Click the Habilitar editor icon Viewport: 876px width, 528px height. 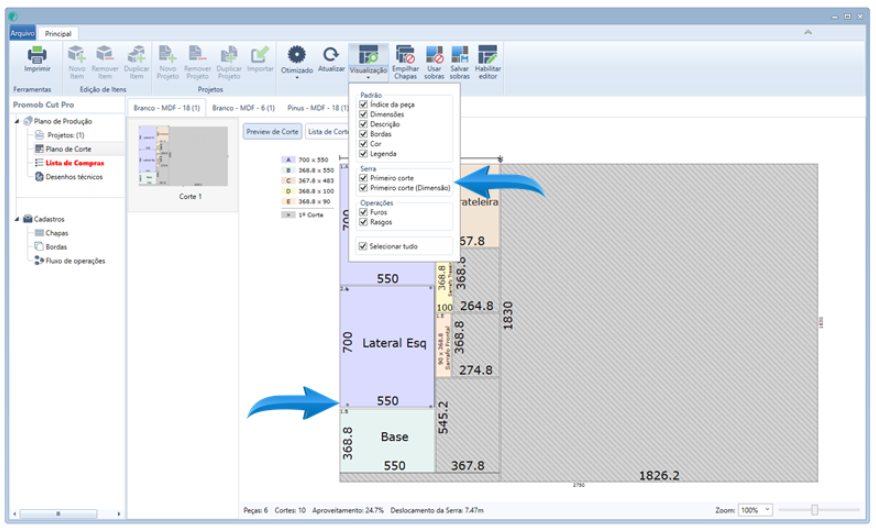(487, 54)
